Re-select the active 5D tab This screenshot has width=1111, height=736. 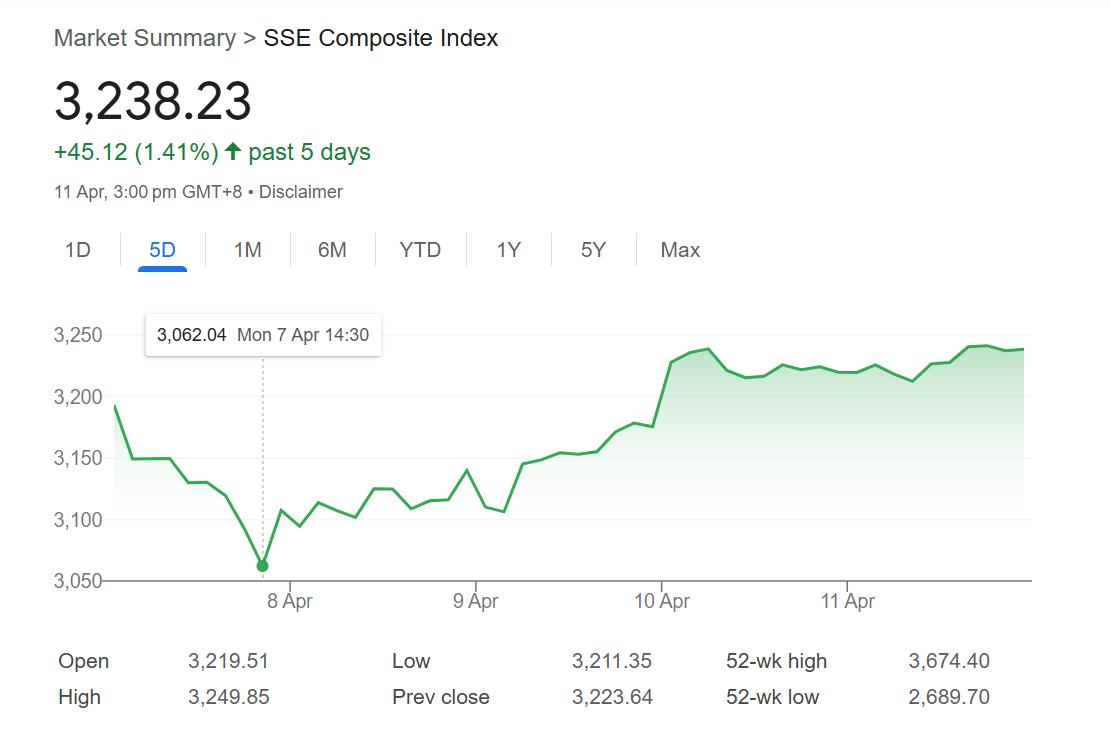click(162, 250)
